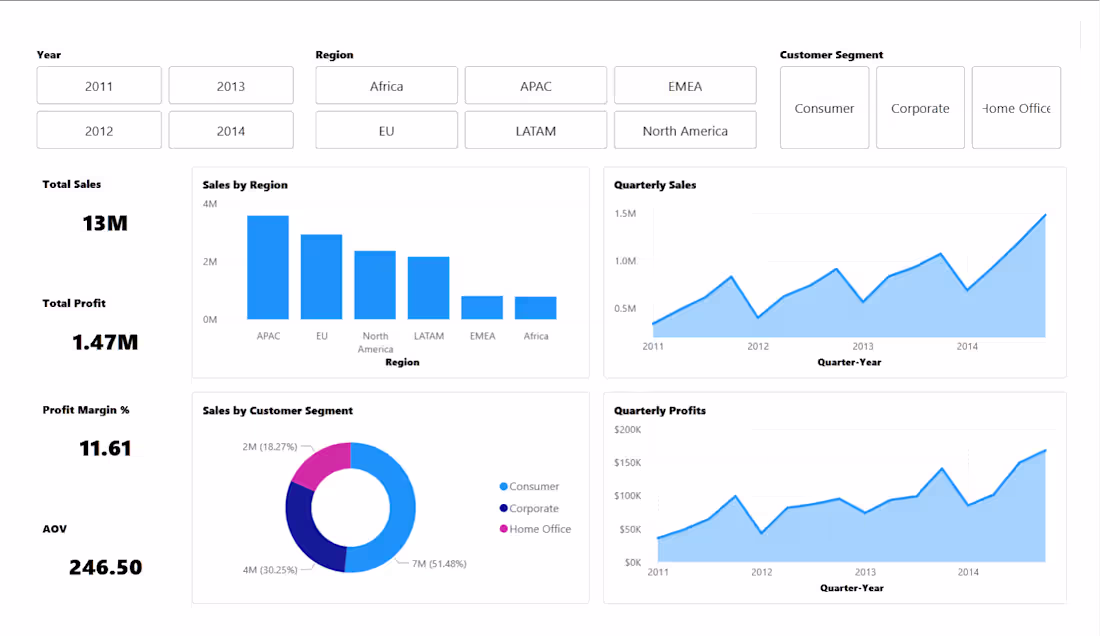Select the 2011 year slicer button
Screen dimensions: 1100x636
pyautogui.click(x=99, y=85)
